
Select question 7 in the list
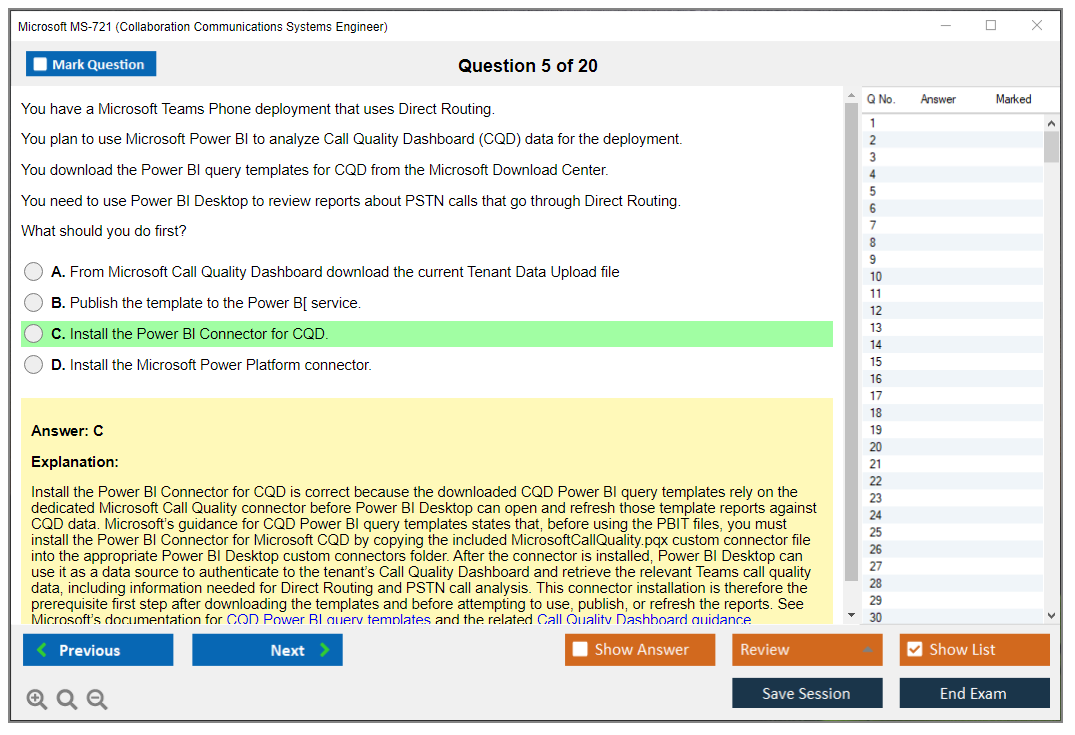pos(953,226)
